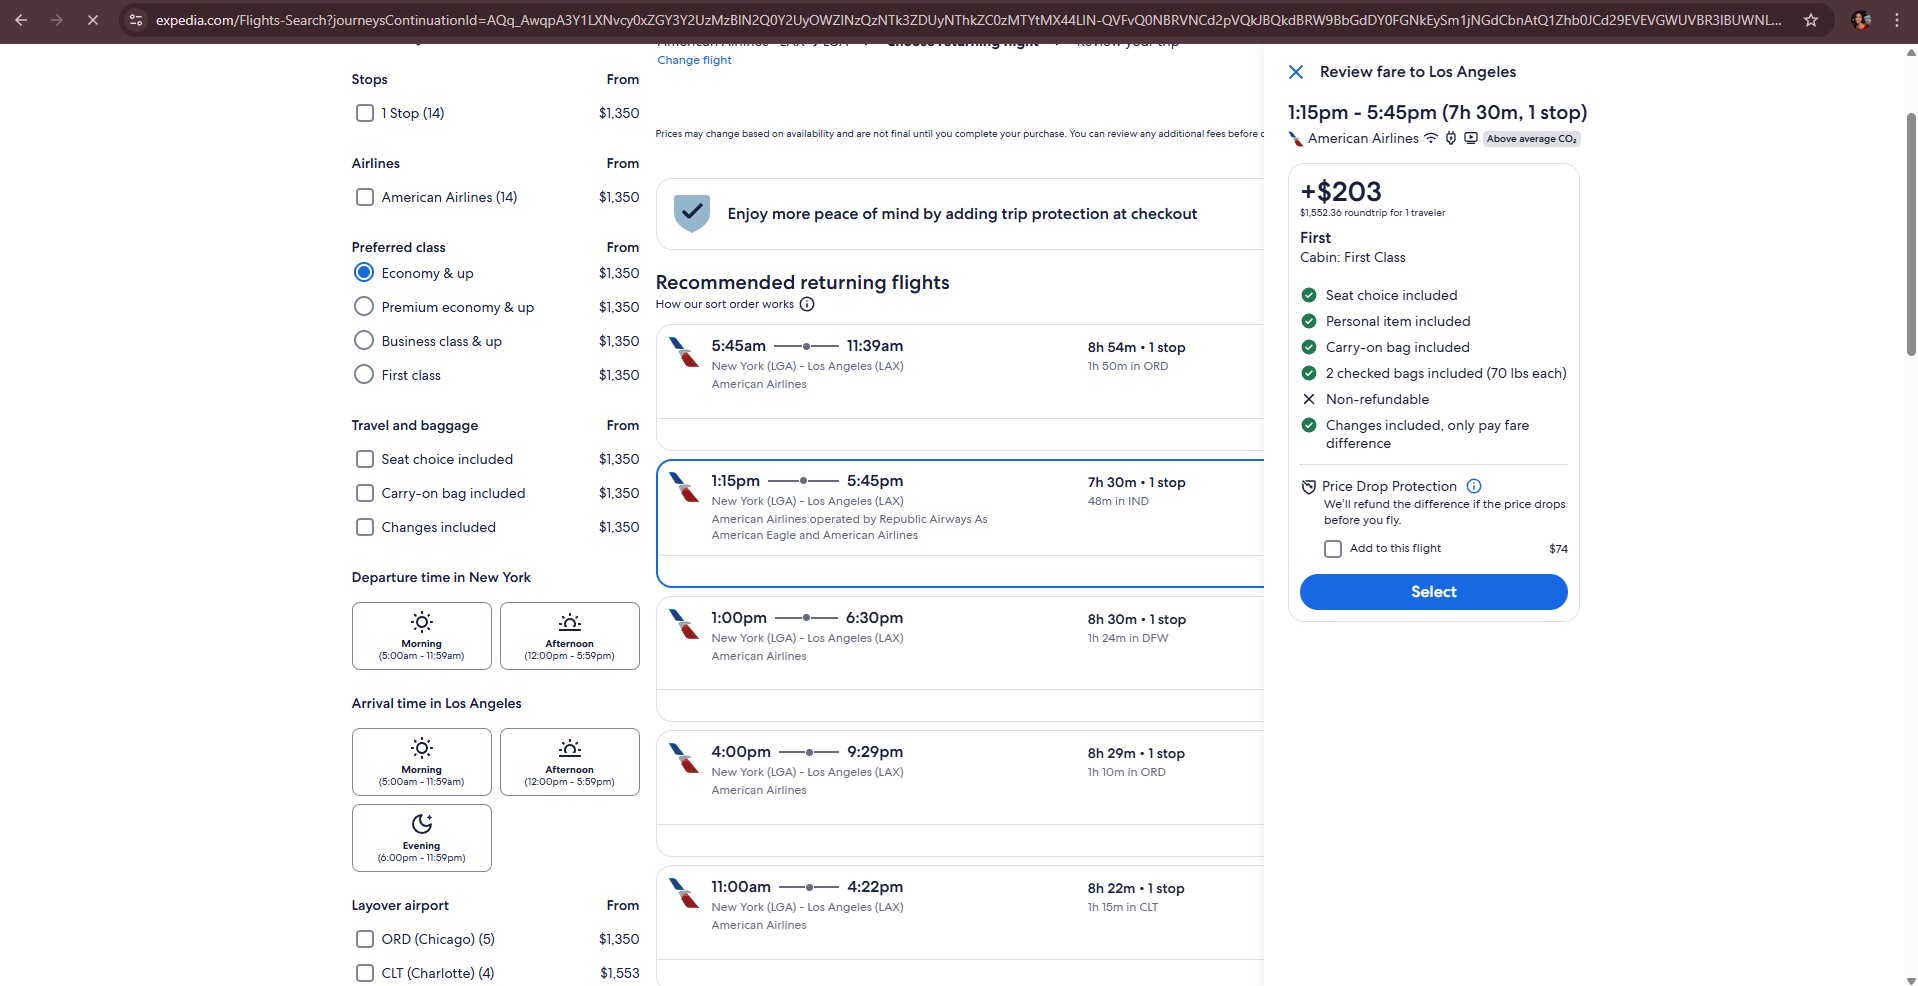The height and width of the screenshot is (986, 1918).
Task: Select the 1:15pm to 5:45pm flight
Action: coord(960,523)
